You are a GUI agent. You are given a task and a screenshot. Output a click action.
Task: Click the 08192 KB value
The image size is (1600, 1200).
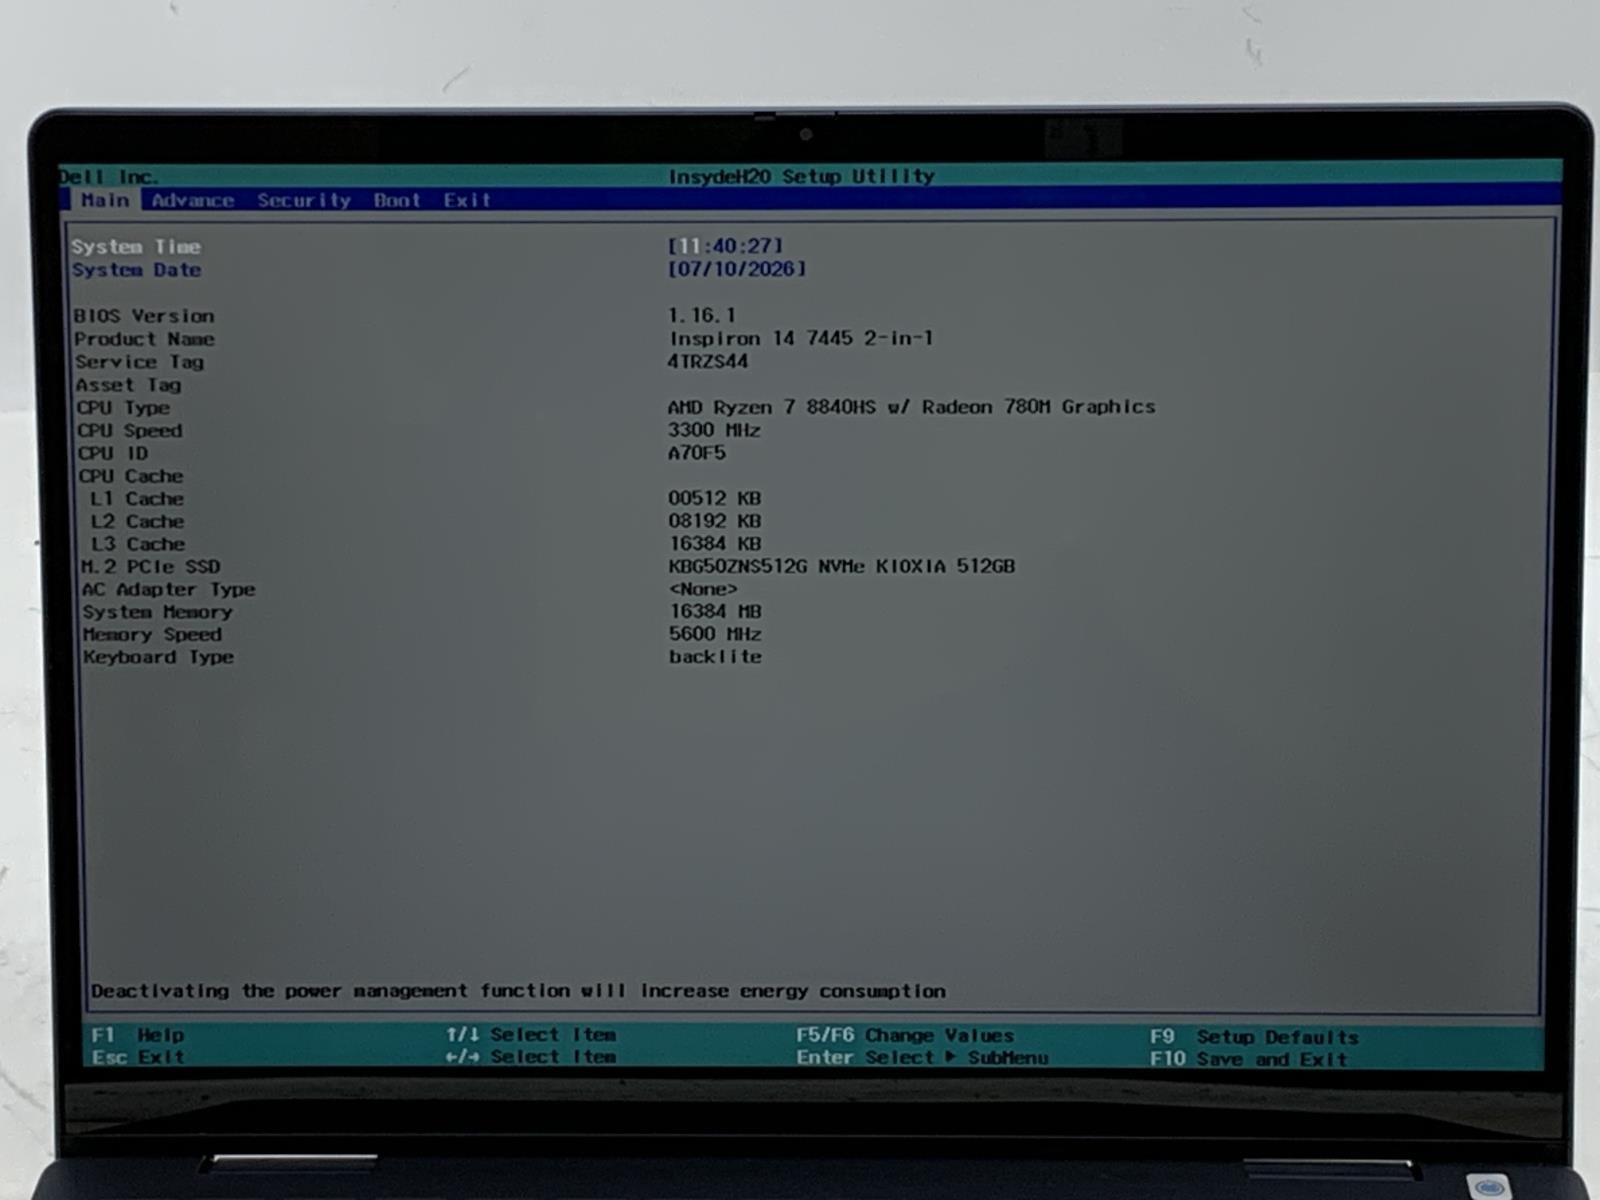tap(715, 521)
